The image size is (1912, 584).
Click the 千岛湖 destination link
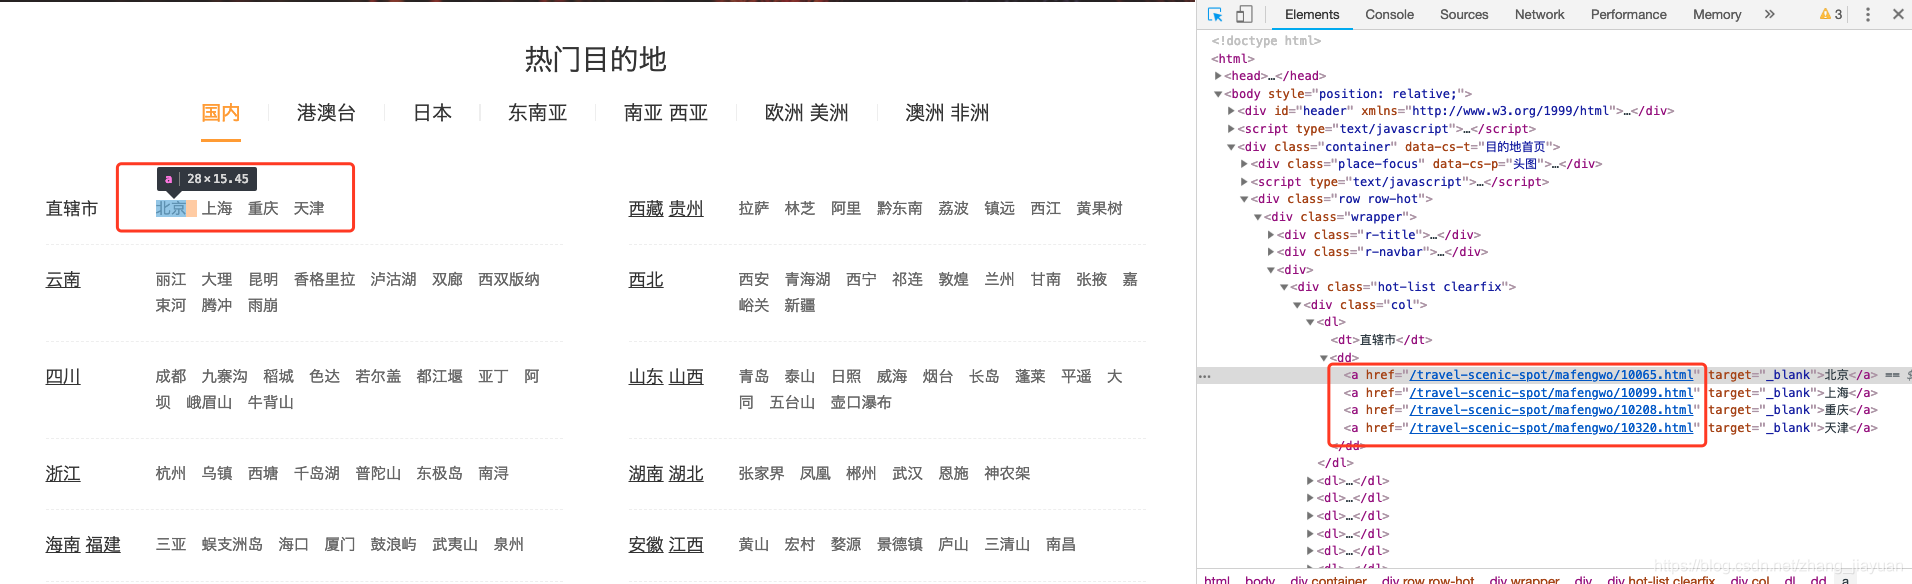317,473
